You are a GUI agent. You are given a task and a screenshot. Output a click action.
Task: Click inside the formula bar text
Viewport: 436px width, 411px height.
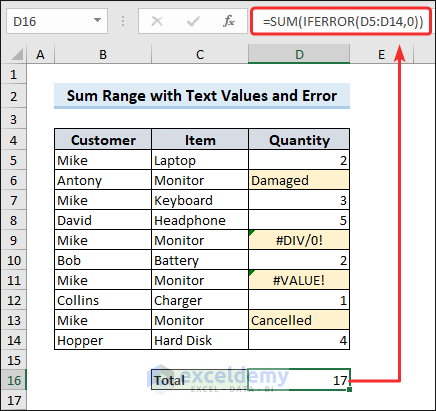click(x=343, y=22)
